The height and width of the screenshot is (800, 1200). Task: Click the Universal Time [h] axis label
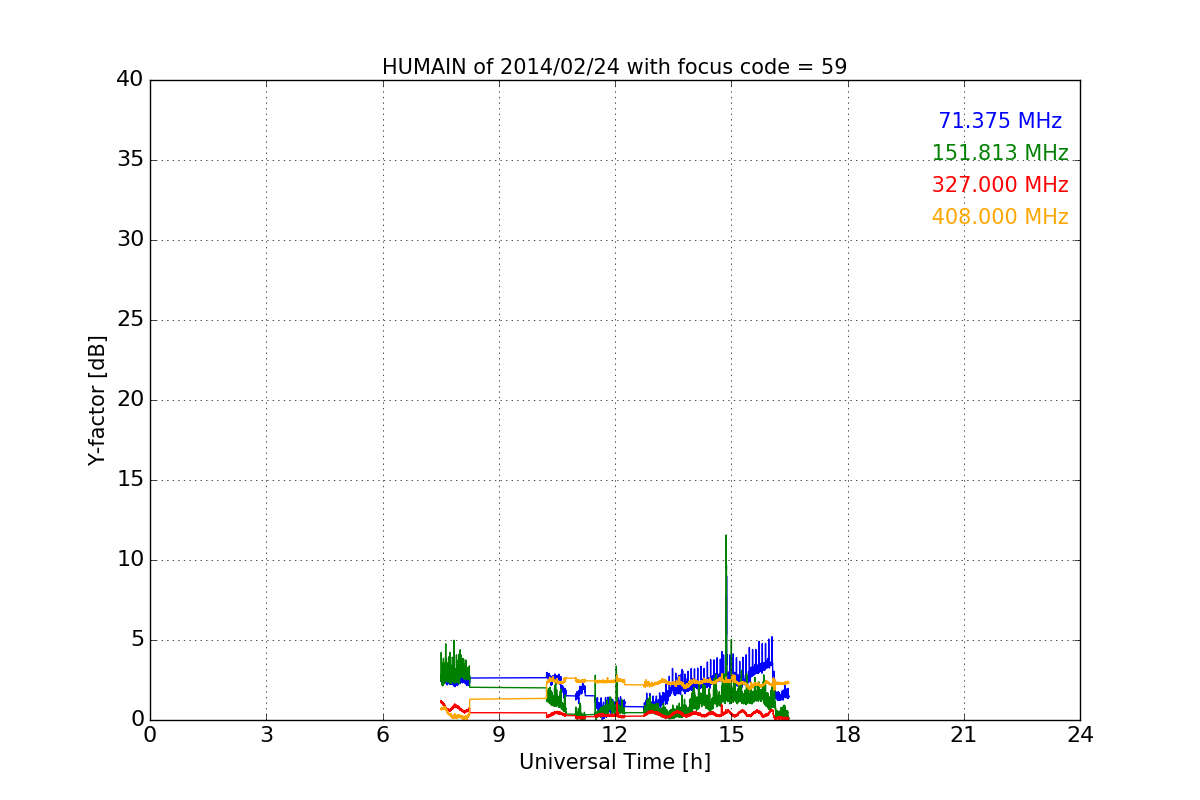pos(614,762)
